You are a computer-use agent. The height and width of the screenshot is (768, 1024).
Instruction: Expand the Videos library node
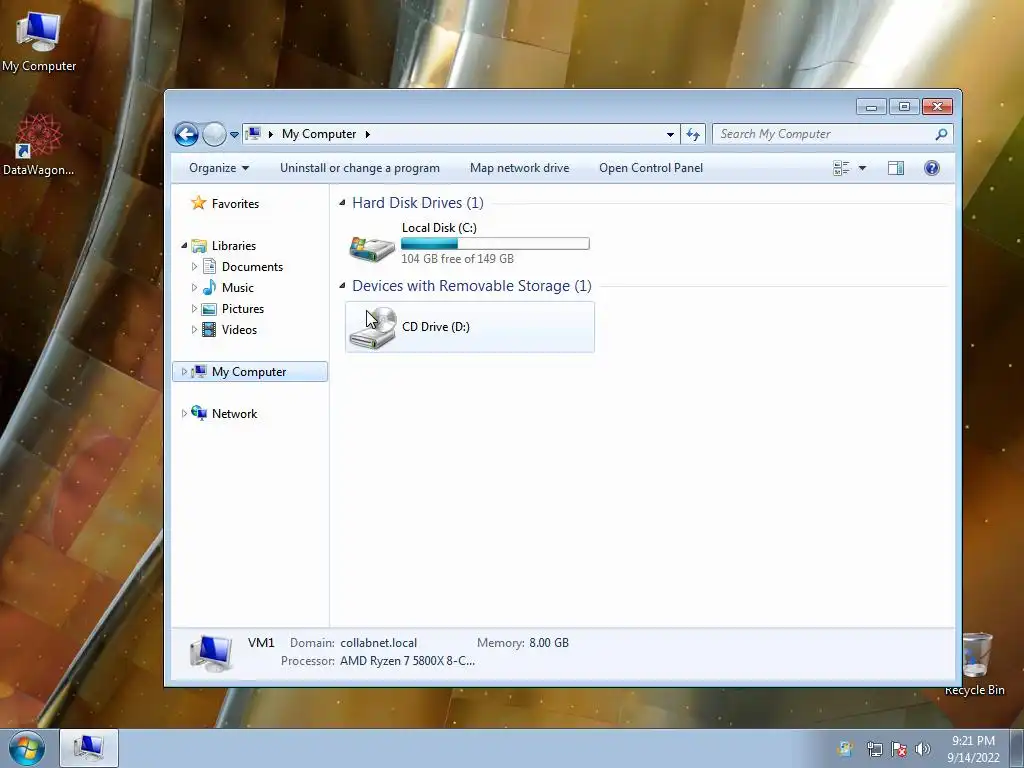[194, 329]
